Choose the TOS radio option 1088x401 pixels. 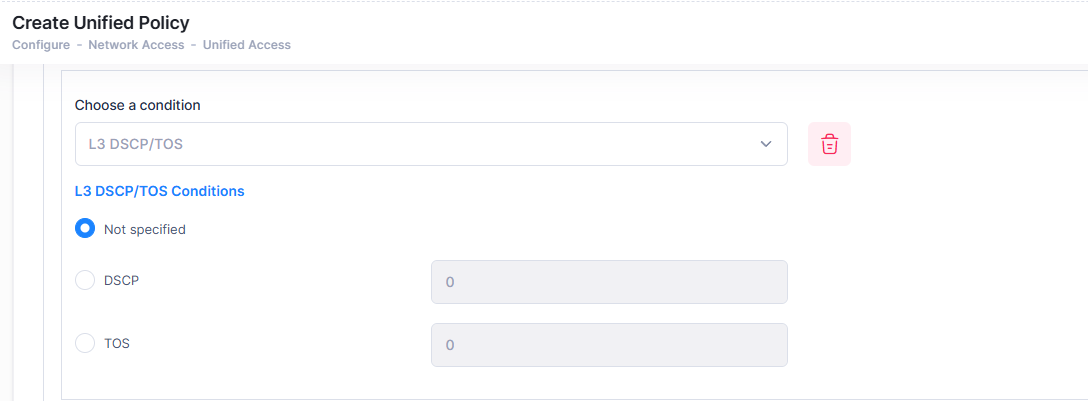tap(85, 343)
